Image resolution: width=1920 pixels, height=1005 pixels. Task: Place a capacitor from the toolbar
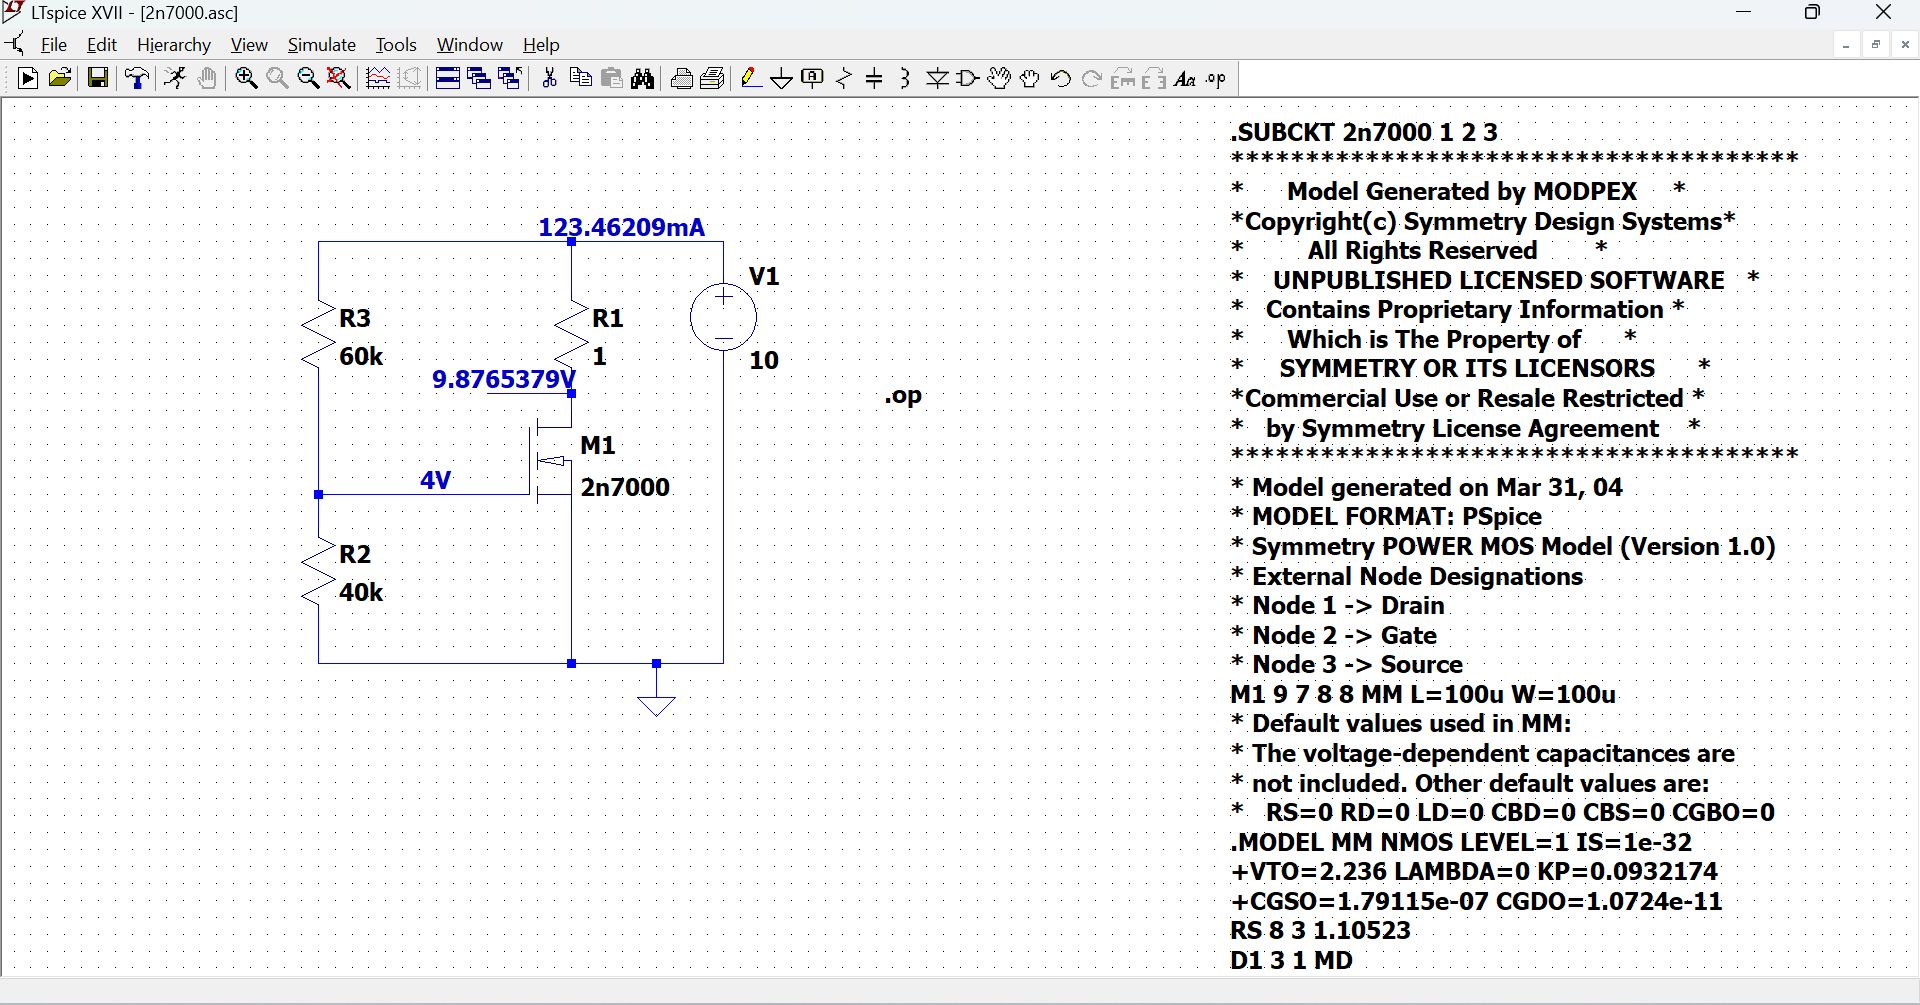tap(874, 79)
